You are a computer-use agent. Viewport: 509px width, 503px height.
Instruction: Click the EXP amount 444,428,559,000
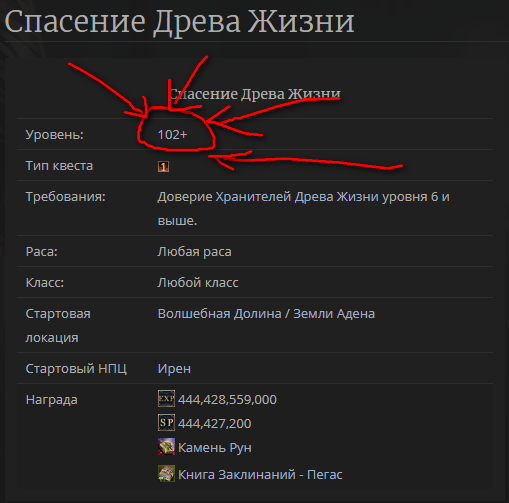[x=227, y=399]
